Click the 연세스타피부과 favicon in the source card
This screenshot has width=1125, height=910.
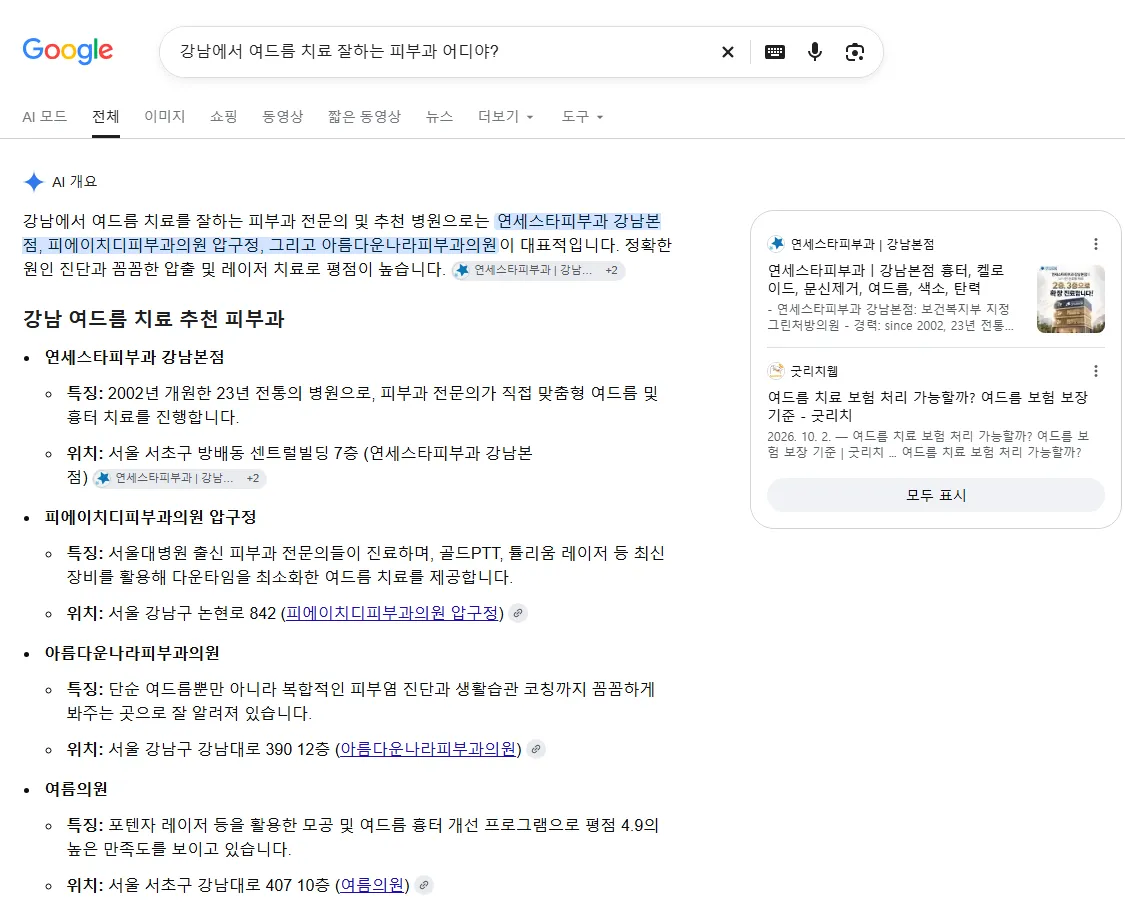click(776, 244)
